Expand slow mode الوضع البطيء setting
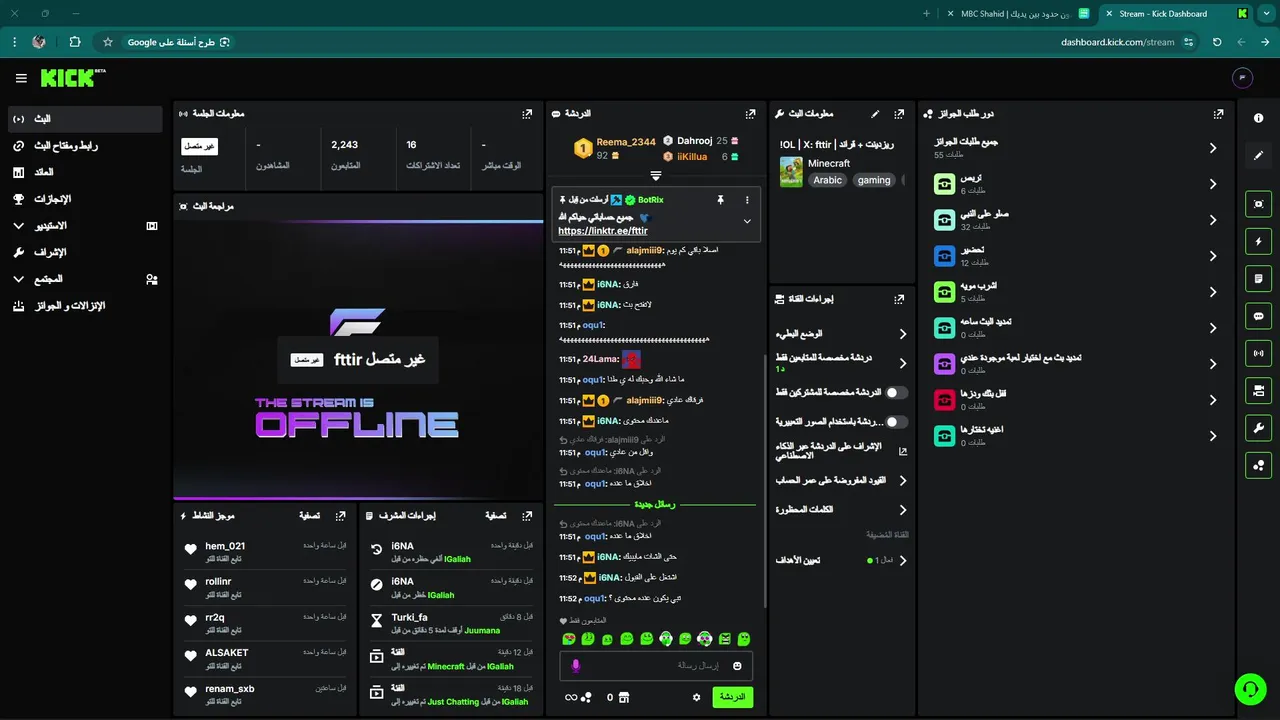This screenshot has width=1280, height=720. click(x=841, y=334)
